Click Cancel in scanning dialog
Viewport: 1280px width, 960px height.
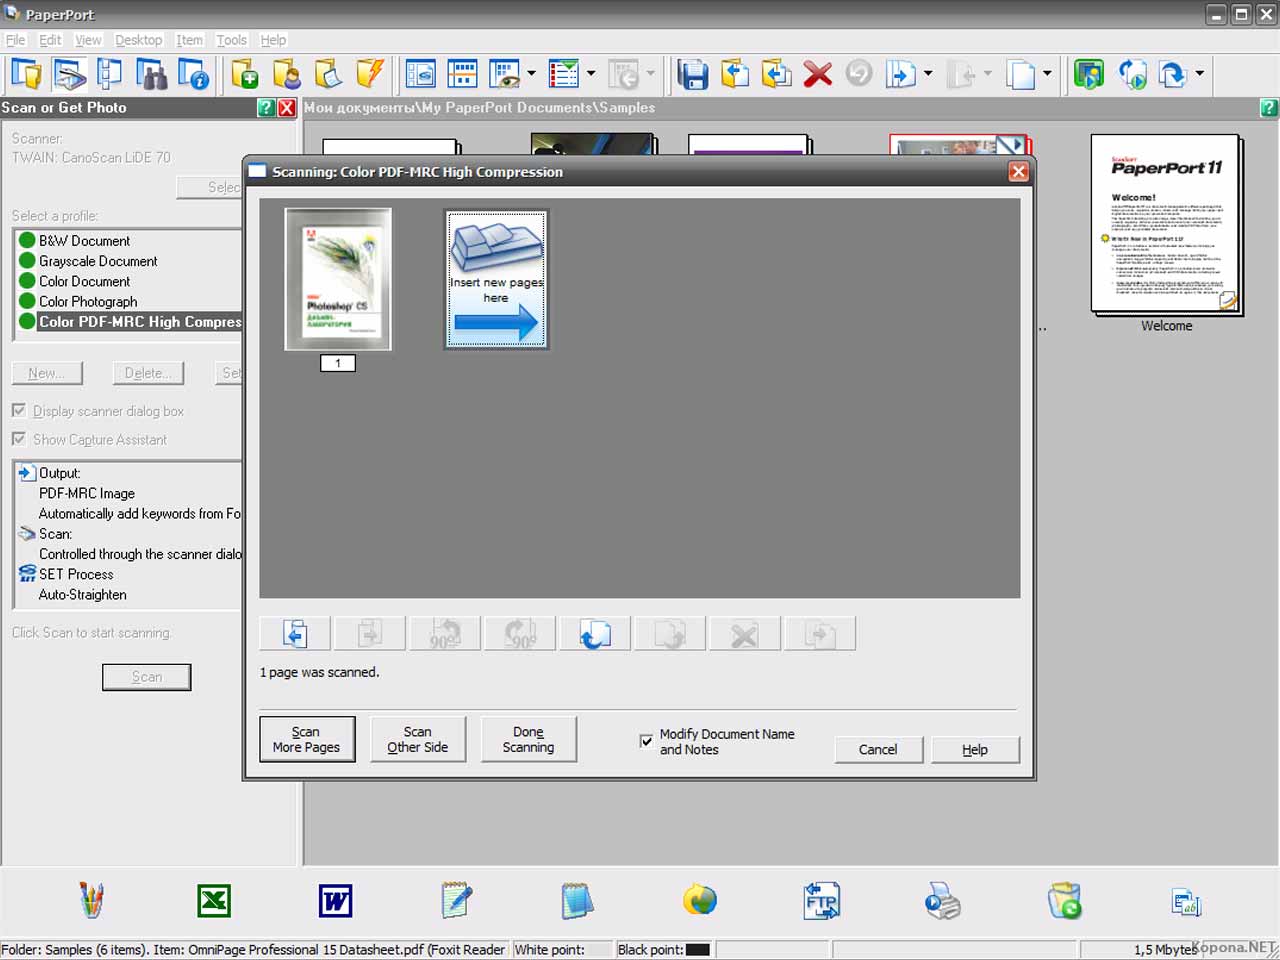point(878,749)
